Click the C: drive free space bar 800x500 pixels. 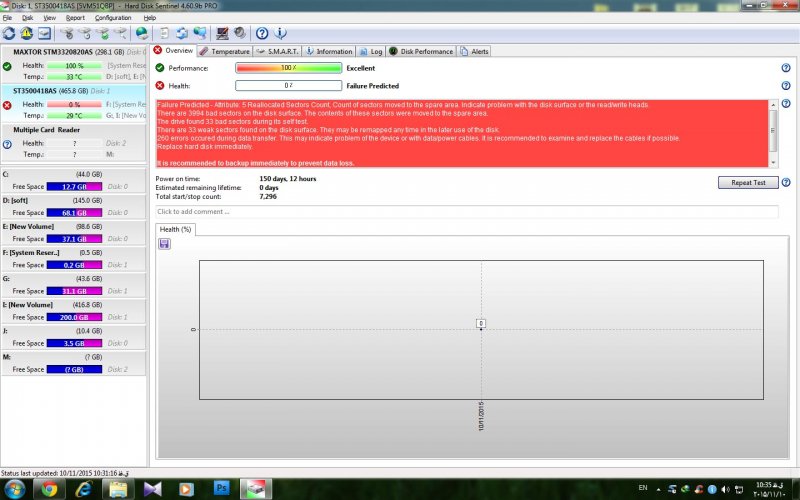(x=74, y=187)
